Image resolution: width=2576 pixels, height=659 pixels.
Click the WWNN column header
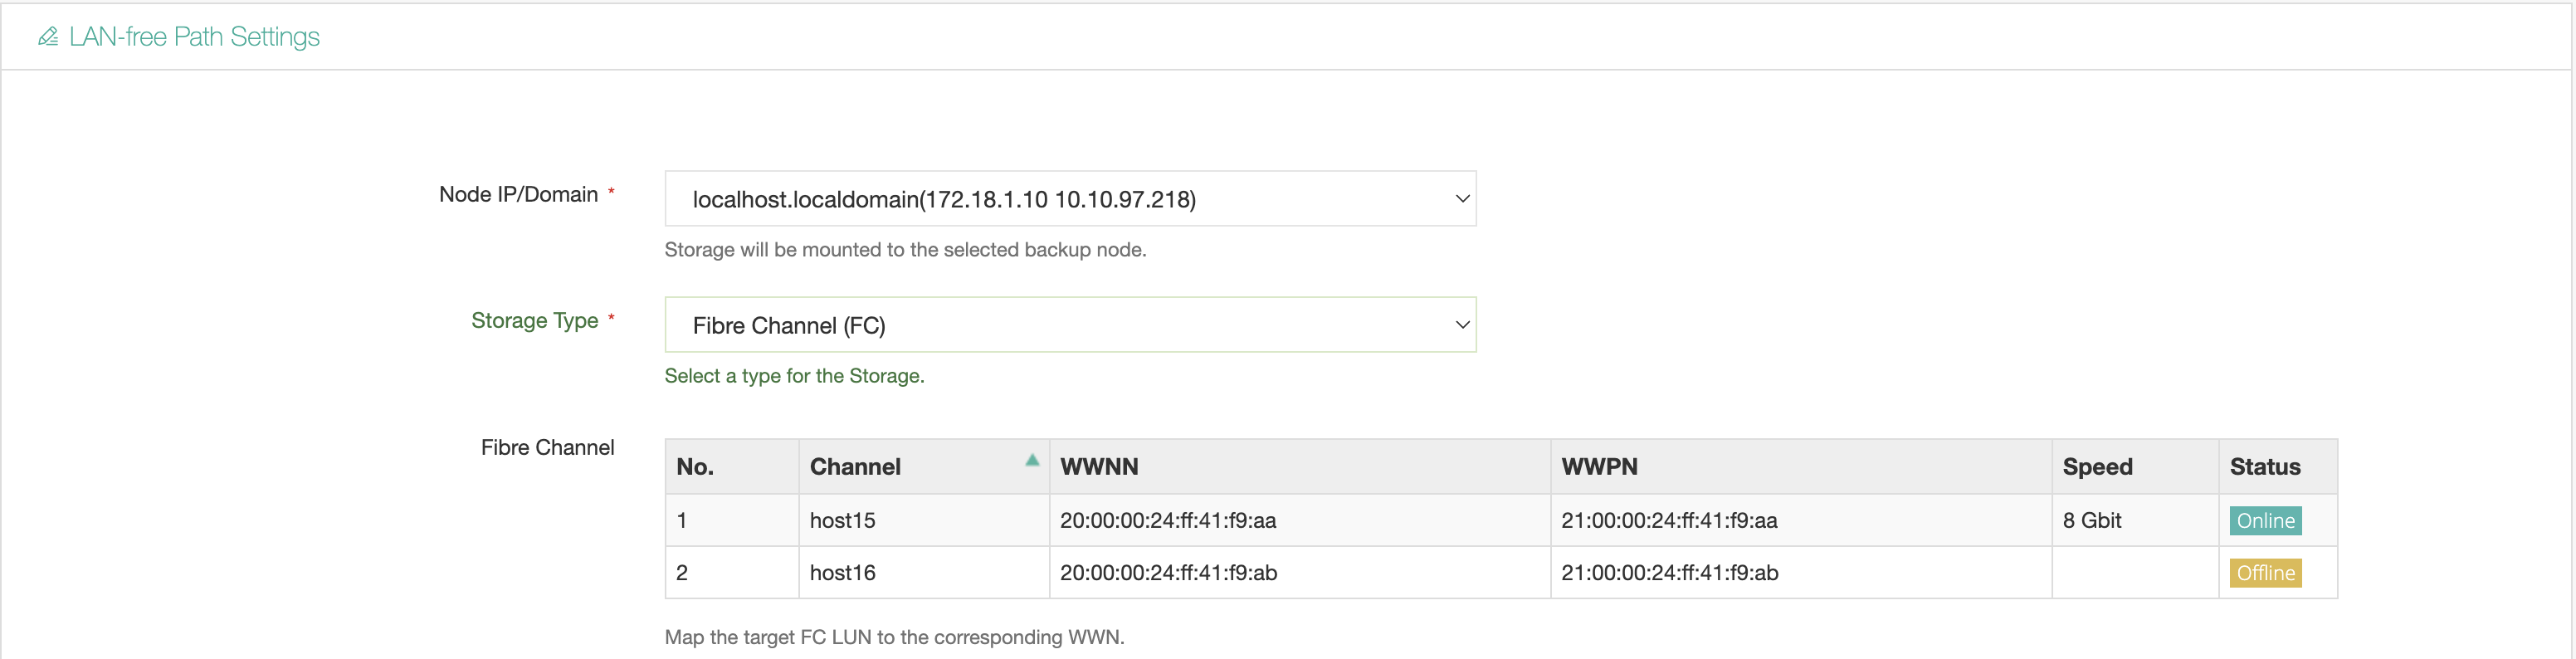1099,466
